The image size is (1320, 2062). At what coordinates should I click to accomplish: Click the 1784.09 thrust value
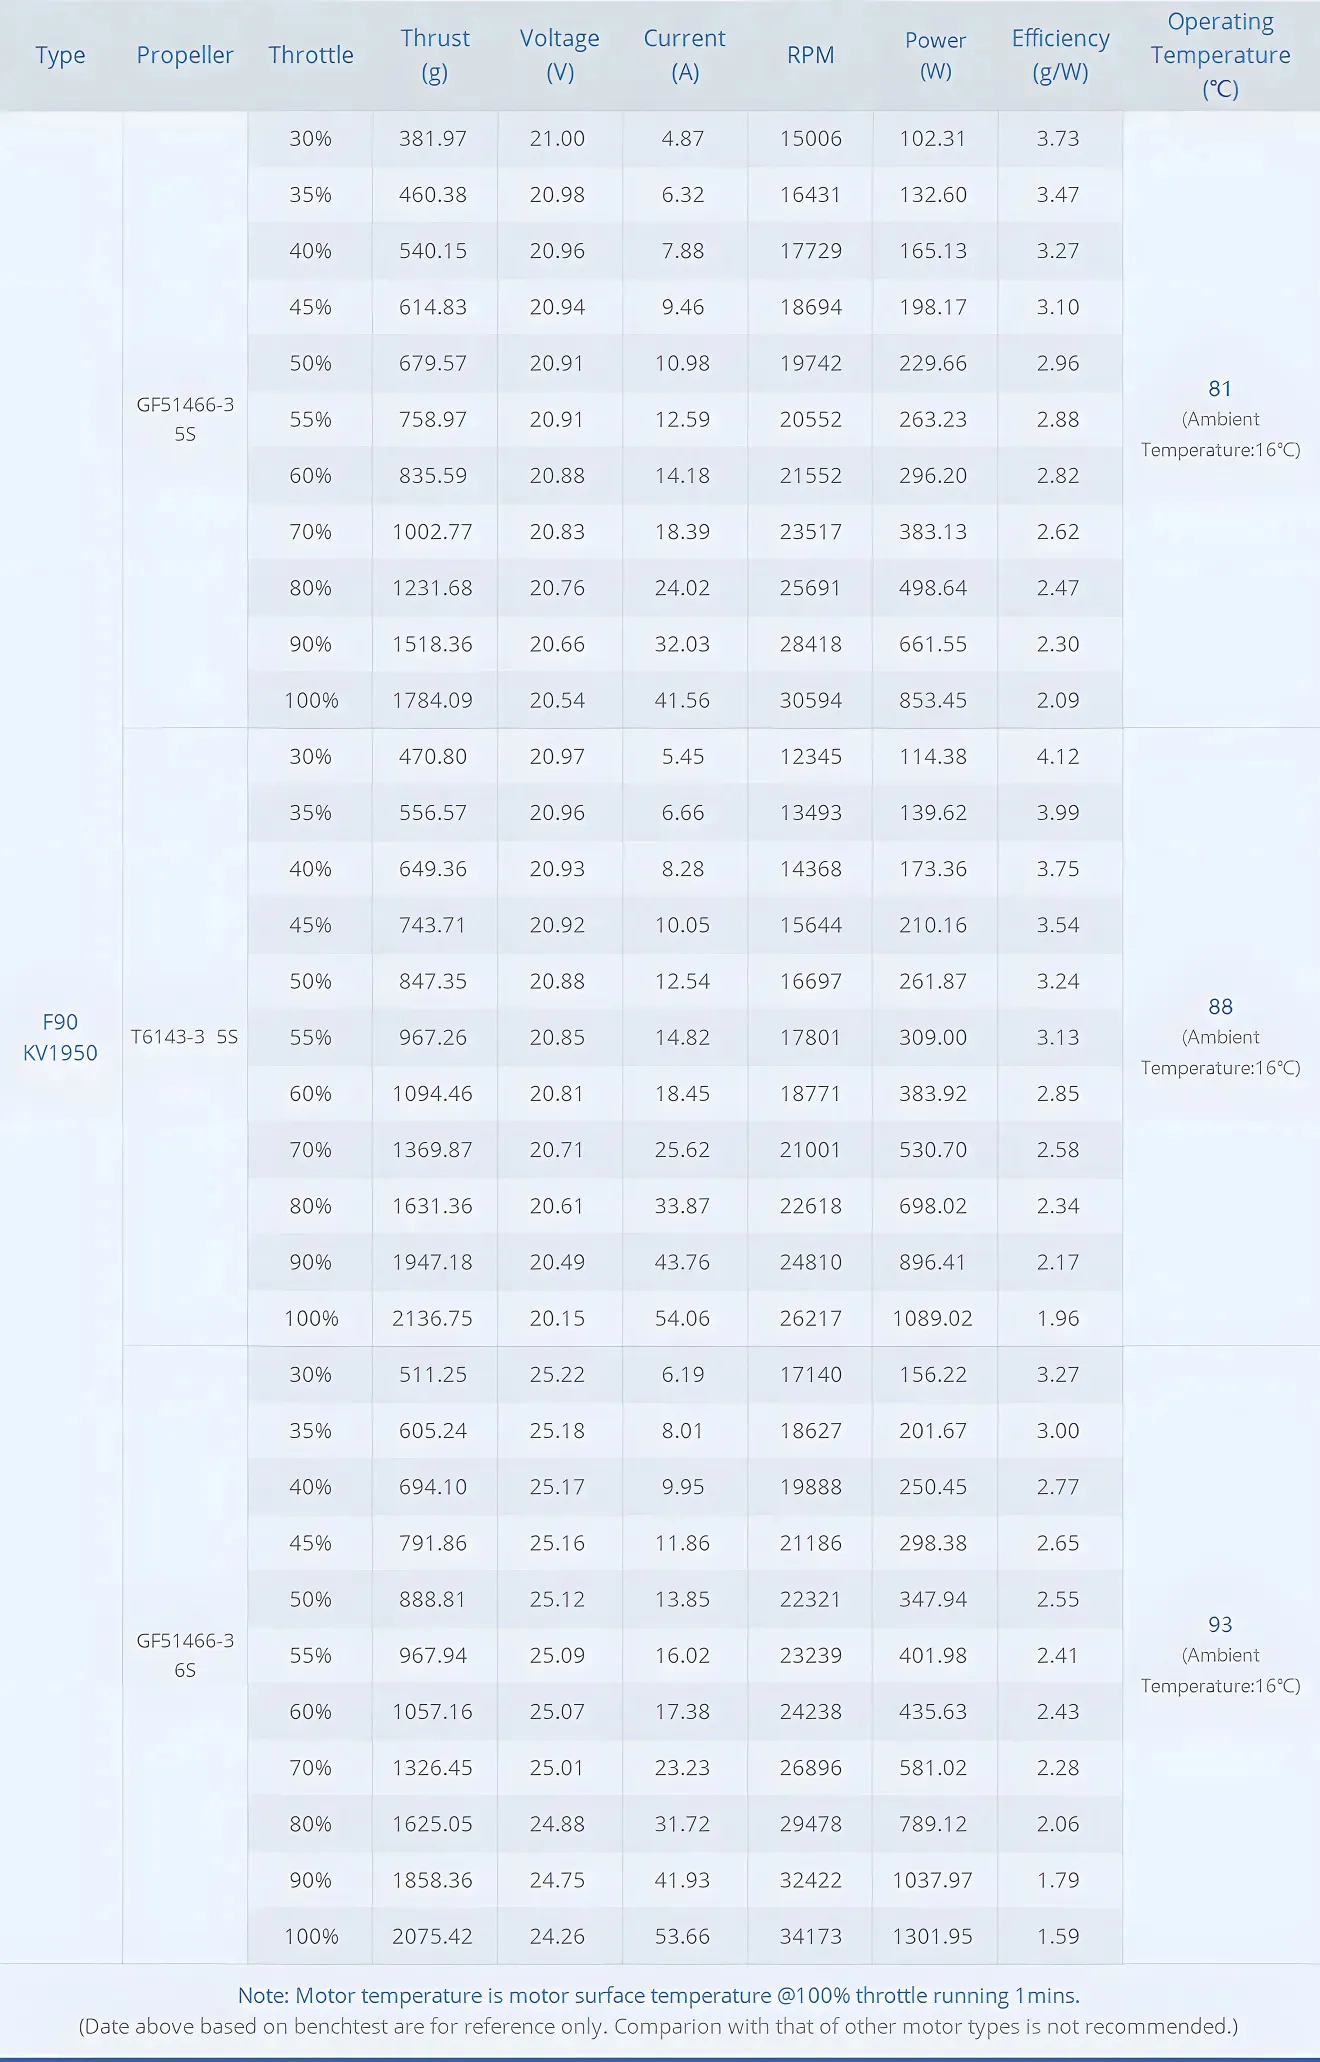tap(433, 700)
